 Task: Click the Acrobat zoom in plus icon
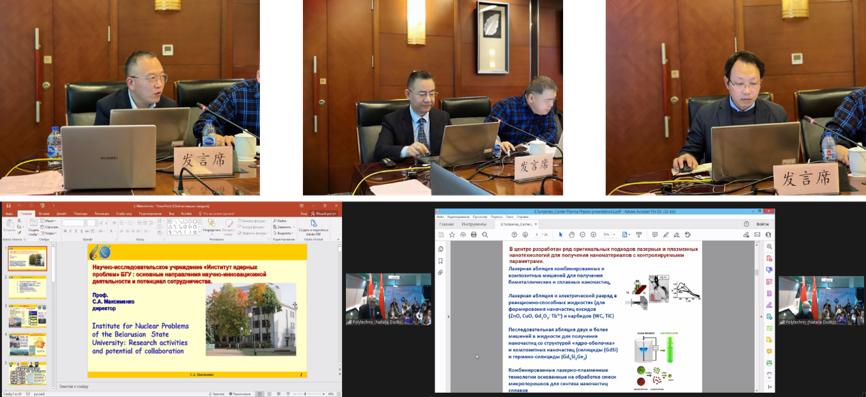pos(593,235)
